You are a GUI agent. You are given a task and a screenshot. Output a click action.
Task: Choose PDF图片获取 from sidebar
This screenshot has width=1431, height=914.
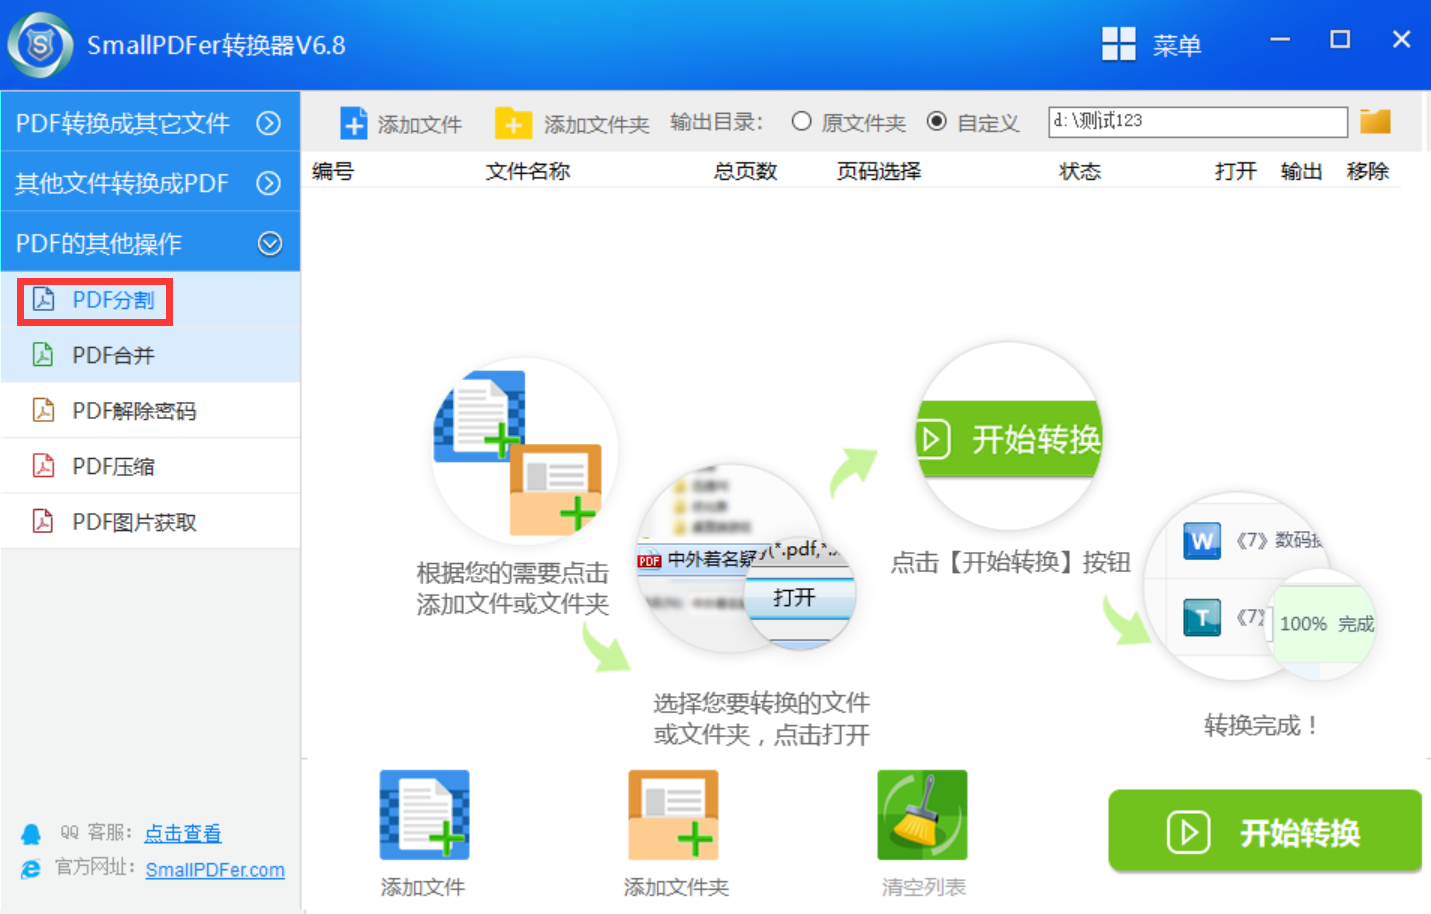[150, 521]
